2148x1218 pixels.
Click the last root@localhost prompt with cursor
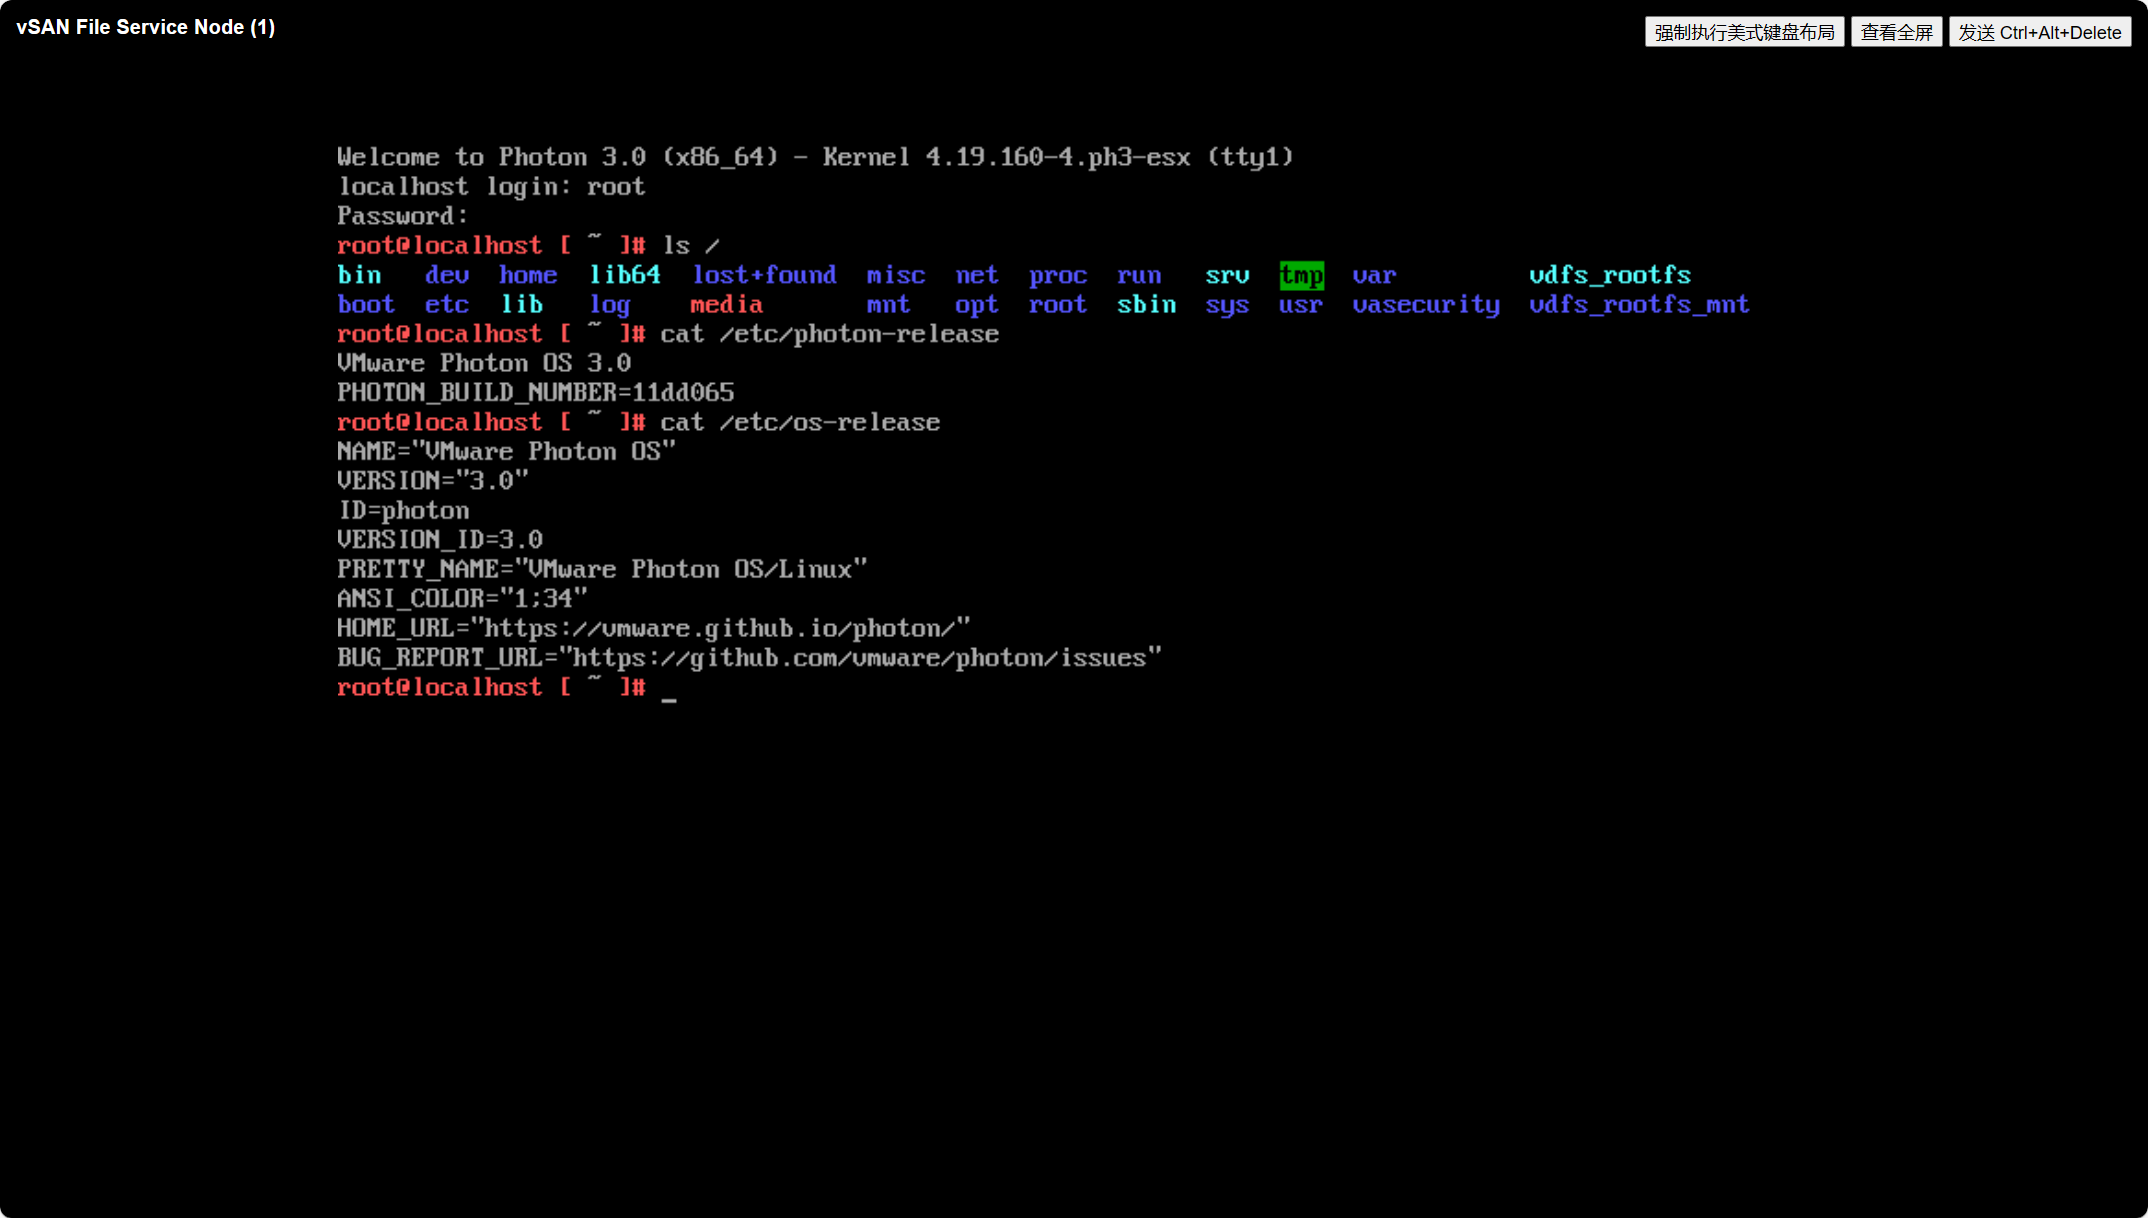pyautogui.click(x=507, y=688)
